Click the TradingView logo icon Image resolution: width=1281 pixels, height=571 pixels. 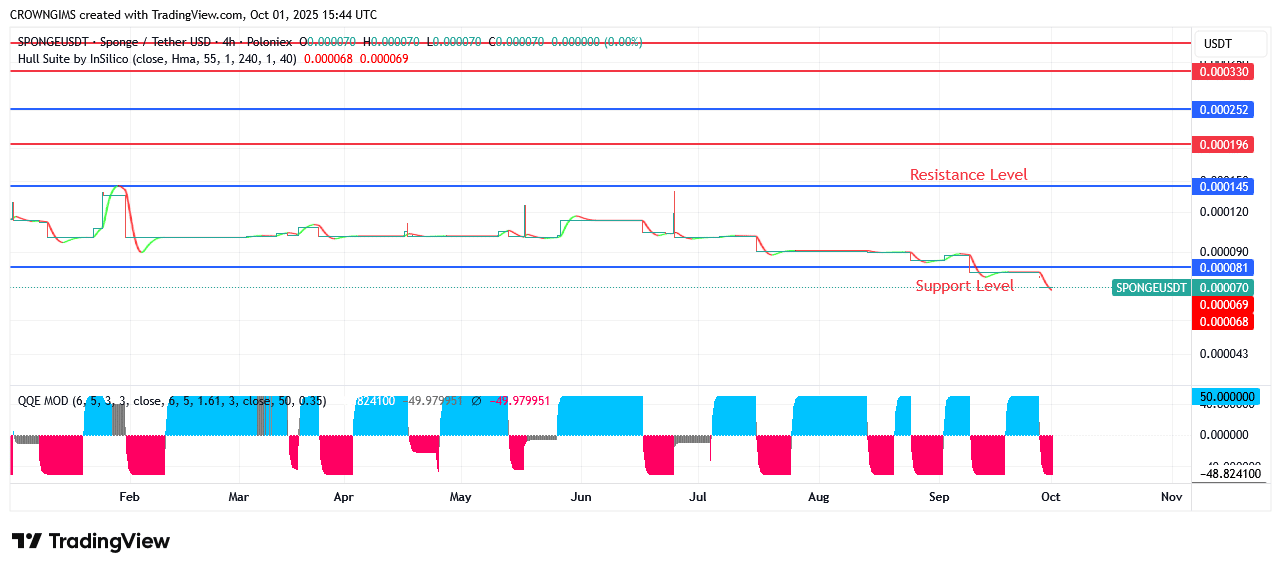click(27, 541)
